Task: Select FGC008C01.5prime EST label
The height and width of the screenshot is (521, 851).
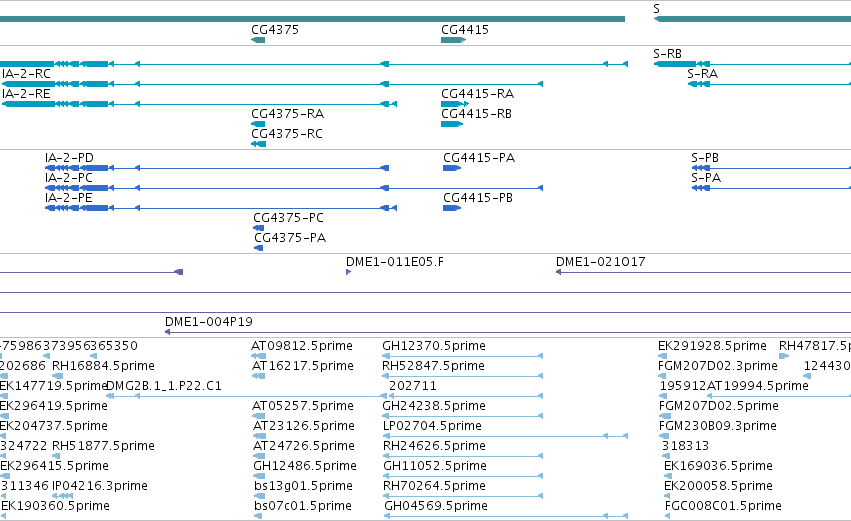Action: click(723, 506)
